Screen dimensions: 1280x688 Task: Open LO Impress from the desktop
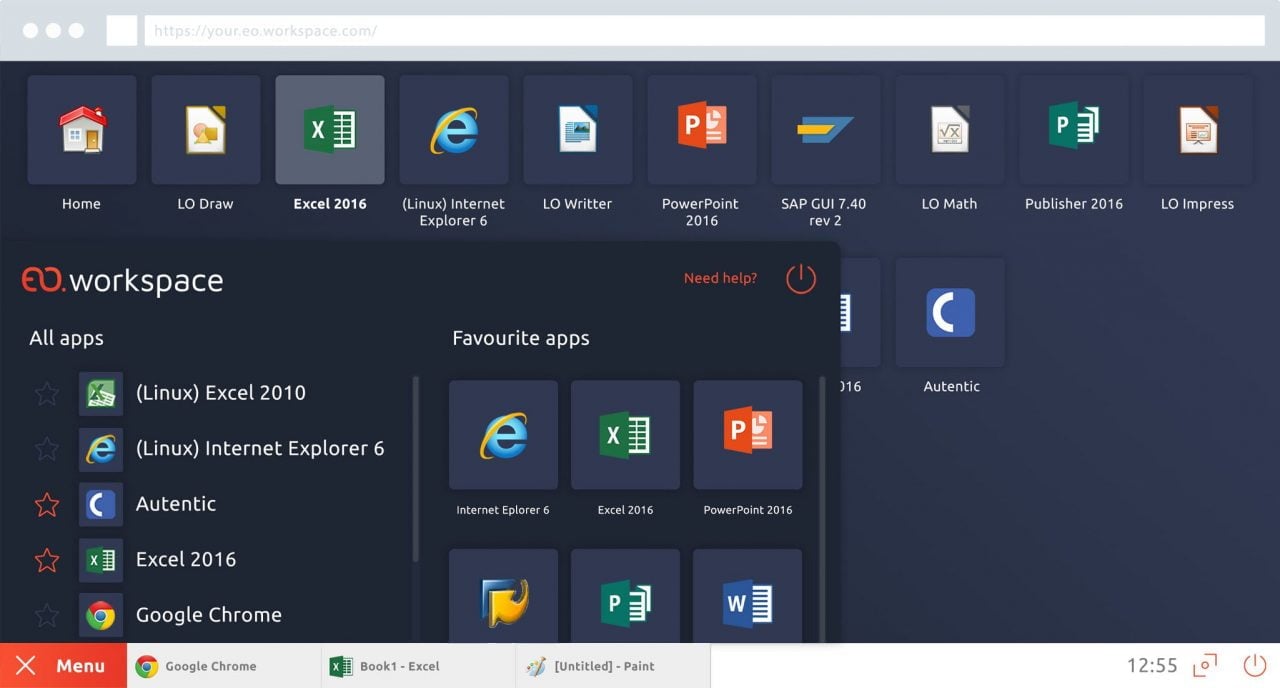click(1198, 130)
